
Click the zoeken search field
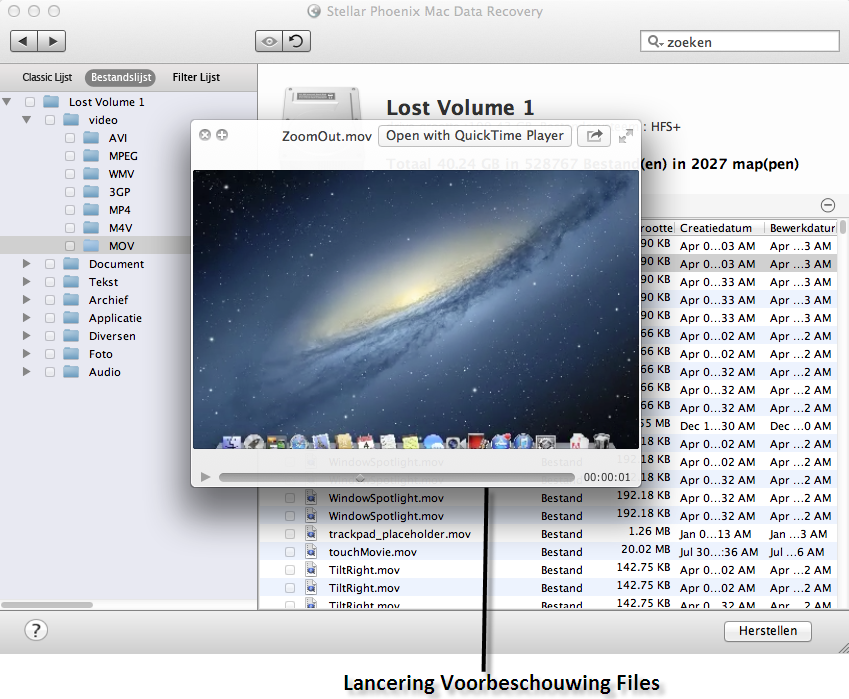click(x=740, y=41)
